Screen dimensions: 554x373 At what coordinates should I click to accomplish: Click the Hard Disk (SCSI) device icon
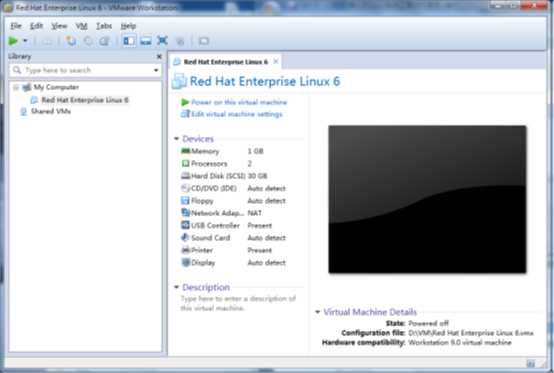(x=185, y=176)
